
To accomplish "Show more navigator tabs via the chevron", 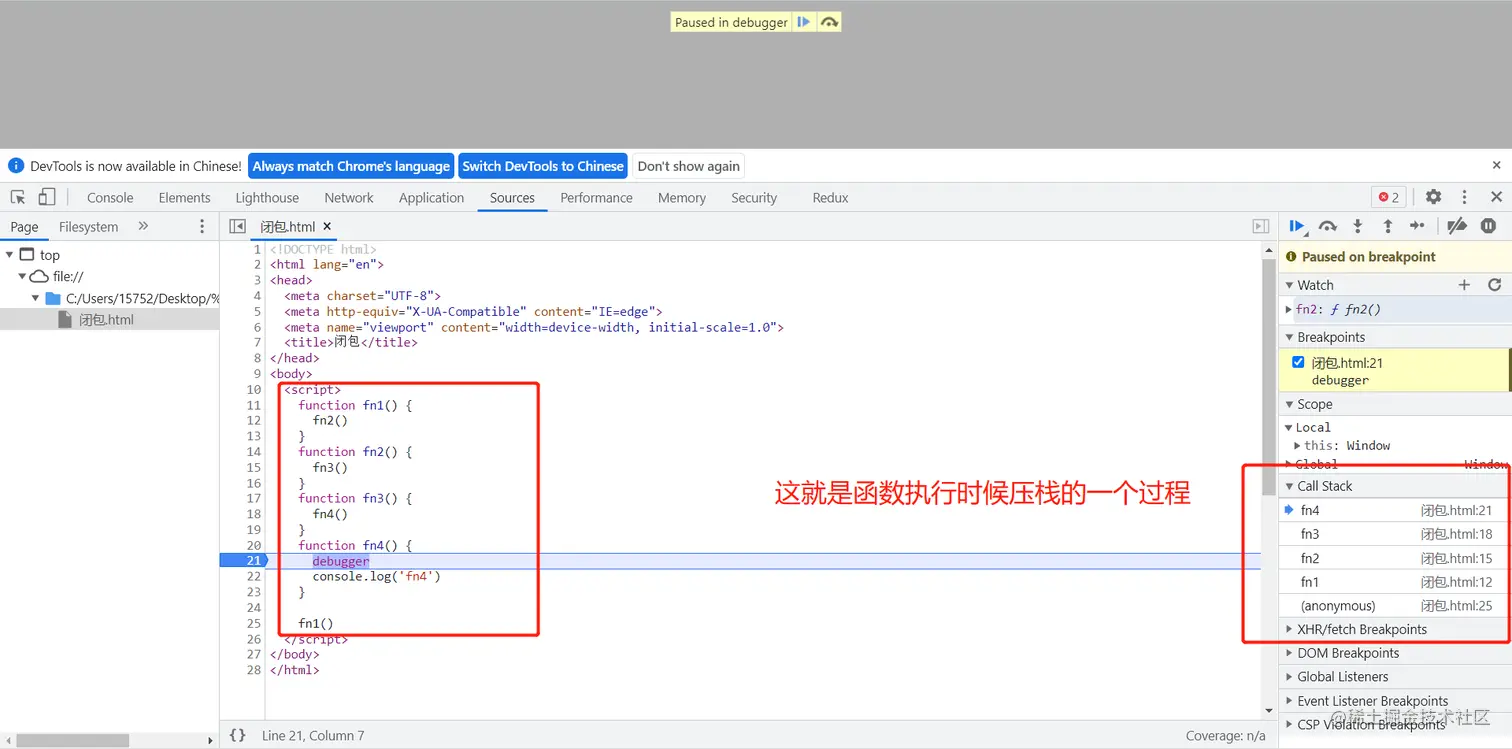I will tap(143, 226).
